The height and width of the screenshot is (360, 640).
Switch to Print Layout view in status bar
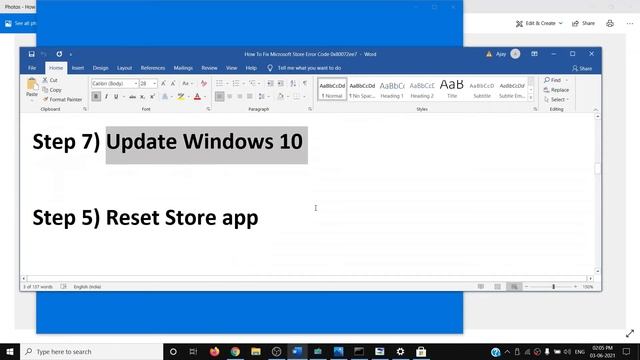click(498, 287)
